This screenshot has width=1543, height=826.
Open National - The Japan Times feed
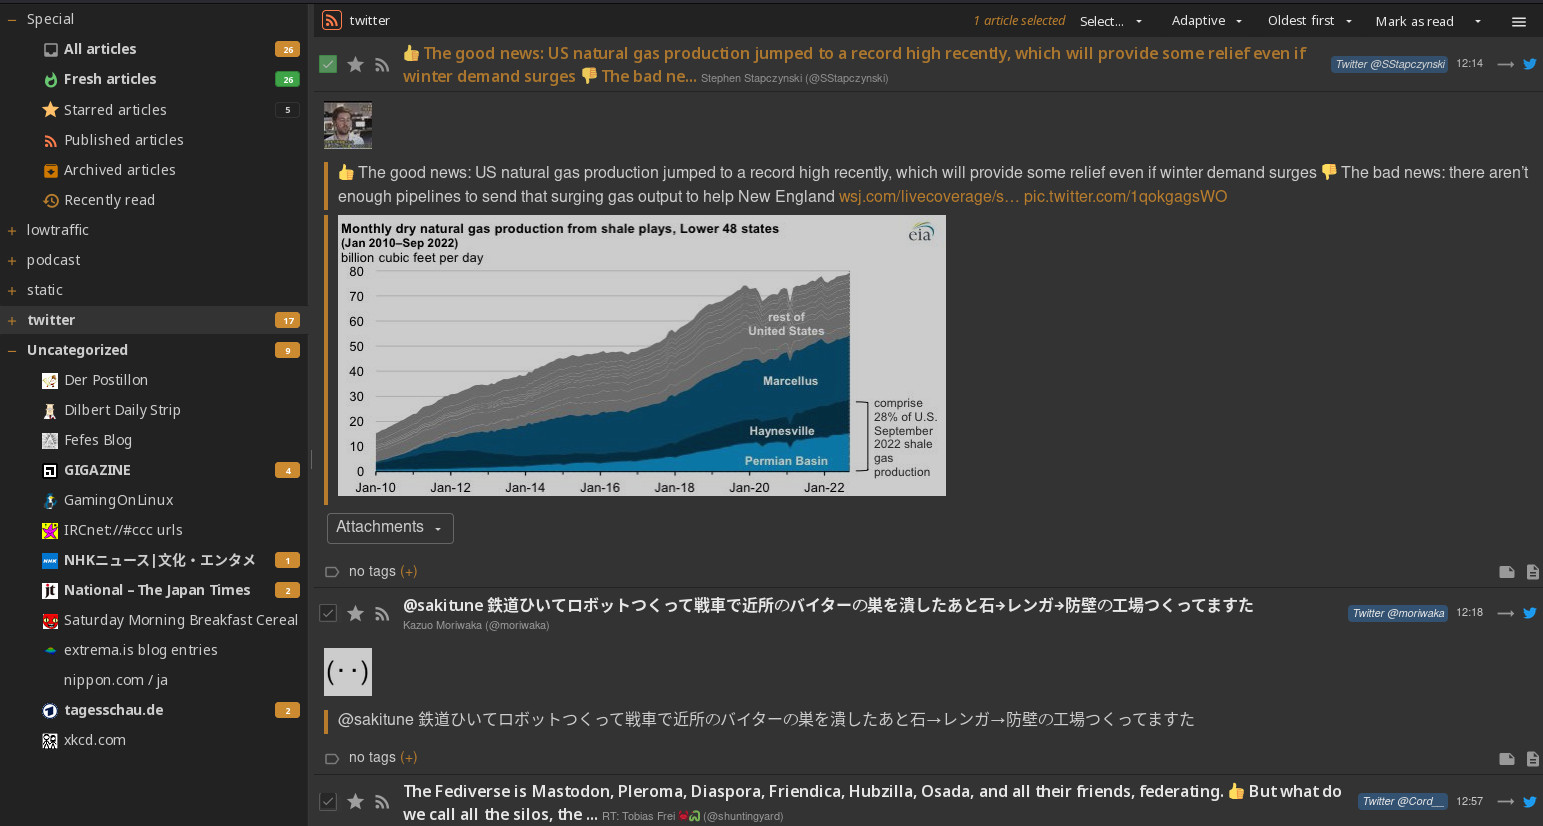pyautogui.click(x=157, y=590)
